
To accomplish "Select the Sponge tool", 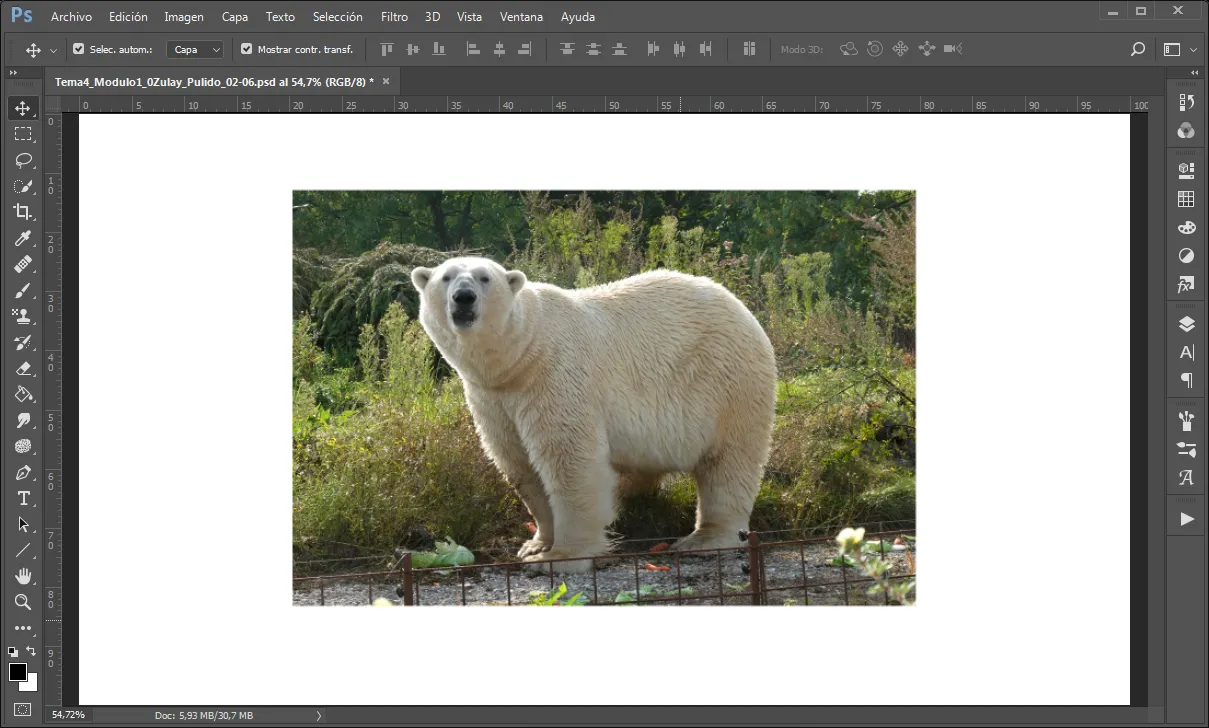I will click(x=23, y=446).
